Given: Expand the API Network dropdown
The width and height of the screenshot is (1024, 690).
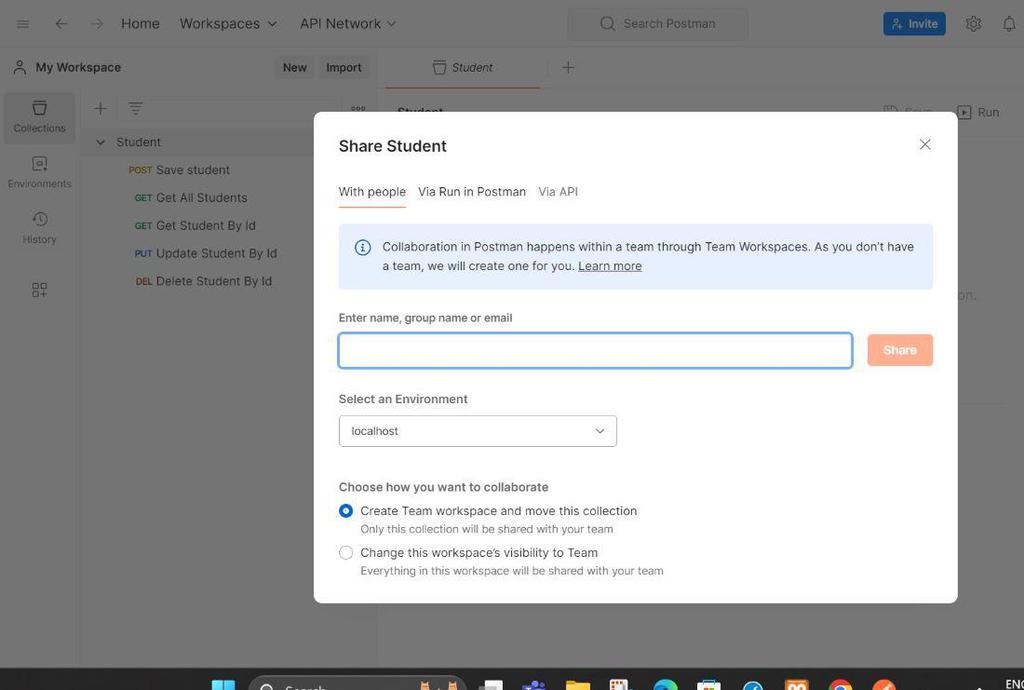Looking at the screenshot, I should click(x=348, y=23).
